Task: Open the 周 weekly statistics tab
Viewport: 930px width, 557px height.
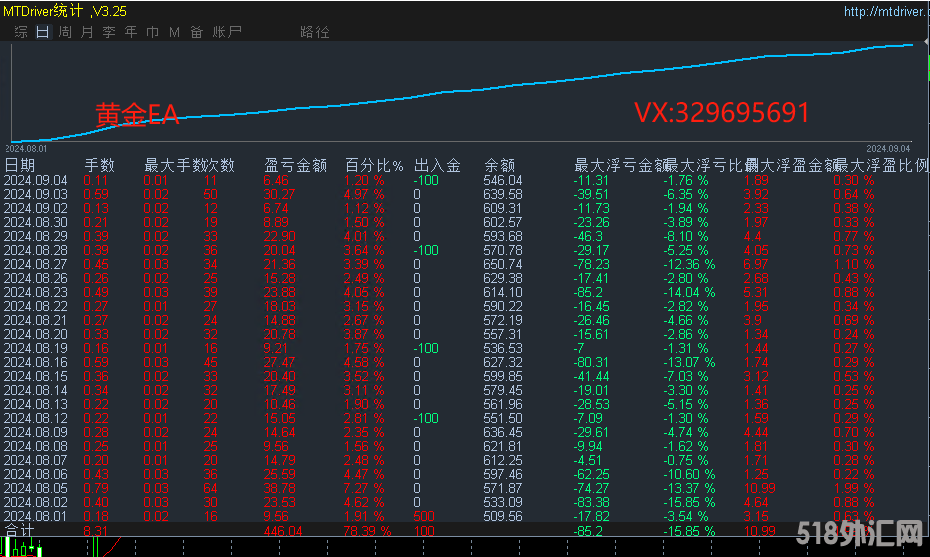Action: pyautogui.click(x=65, y=32)
